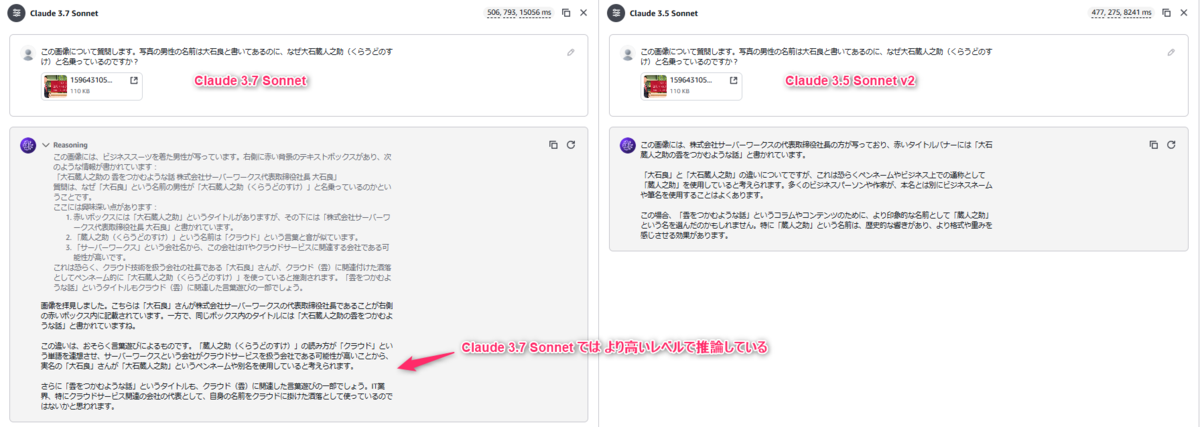Collapse the Reasoning section chevron

(x=46, y=144)
